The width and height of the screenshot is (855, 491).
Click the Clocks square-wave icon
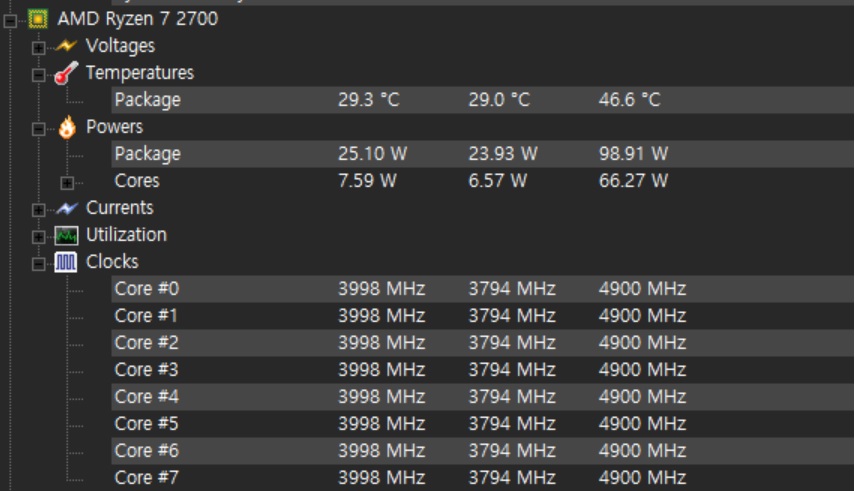[x=66, y=262]
